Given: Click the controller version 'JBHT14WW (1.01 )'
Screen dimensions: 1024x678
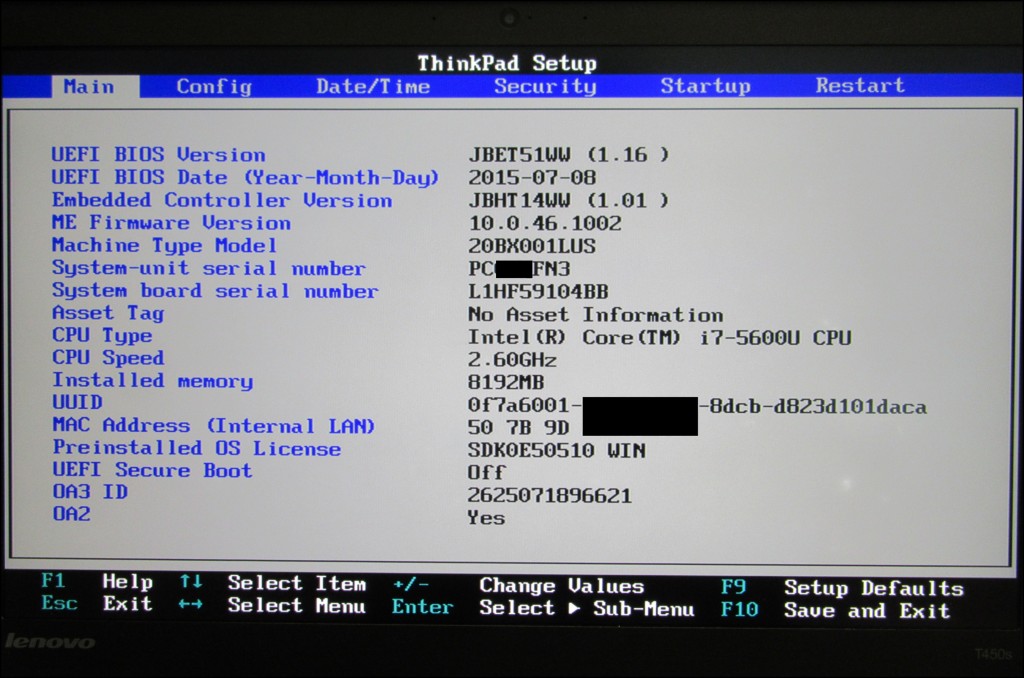Looking at the screenshot, I should 569,201.
